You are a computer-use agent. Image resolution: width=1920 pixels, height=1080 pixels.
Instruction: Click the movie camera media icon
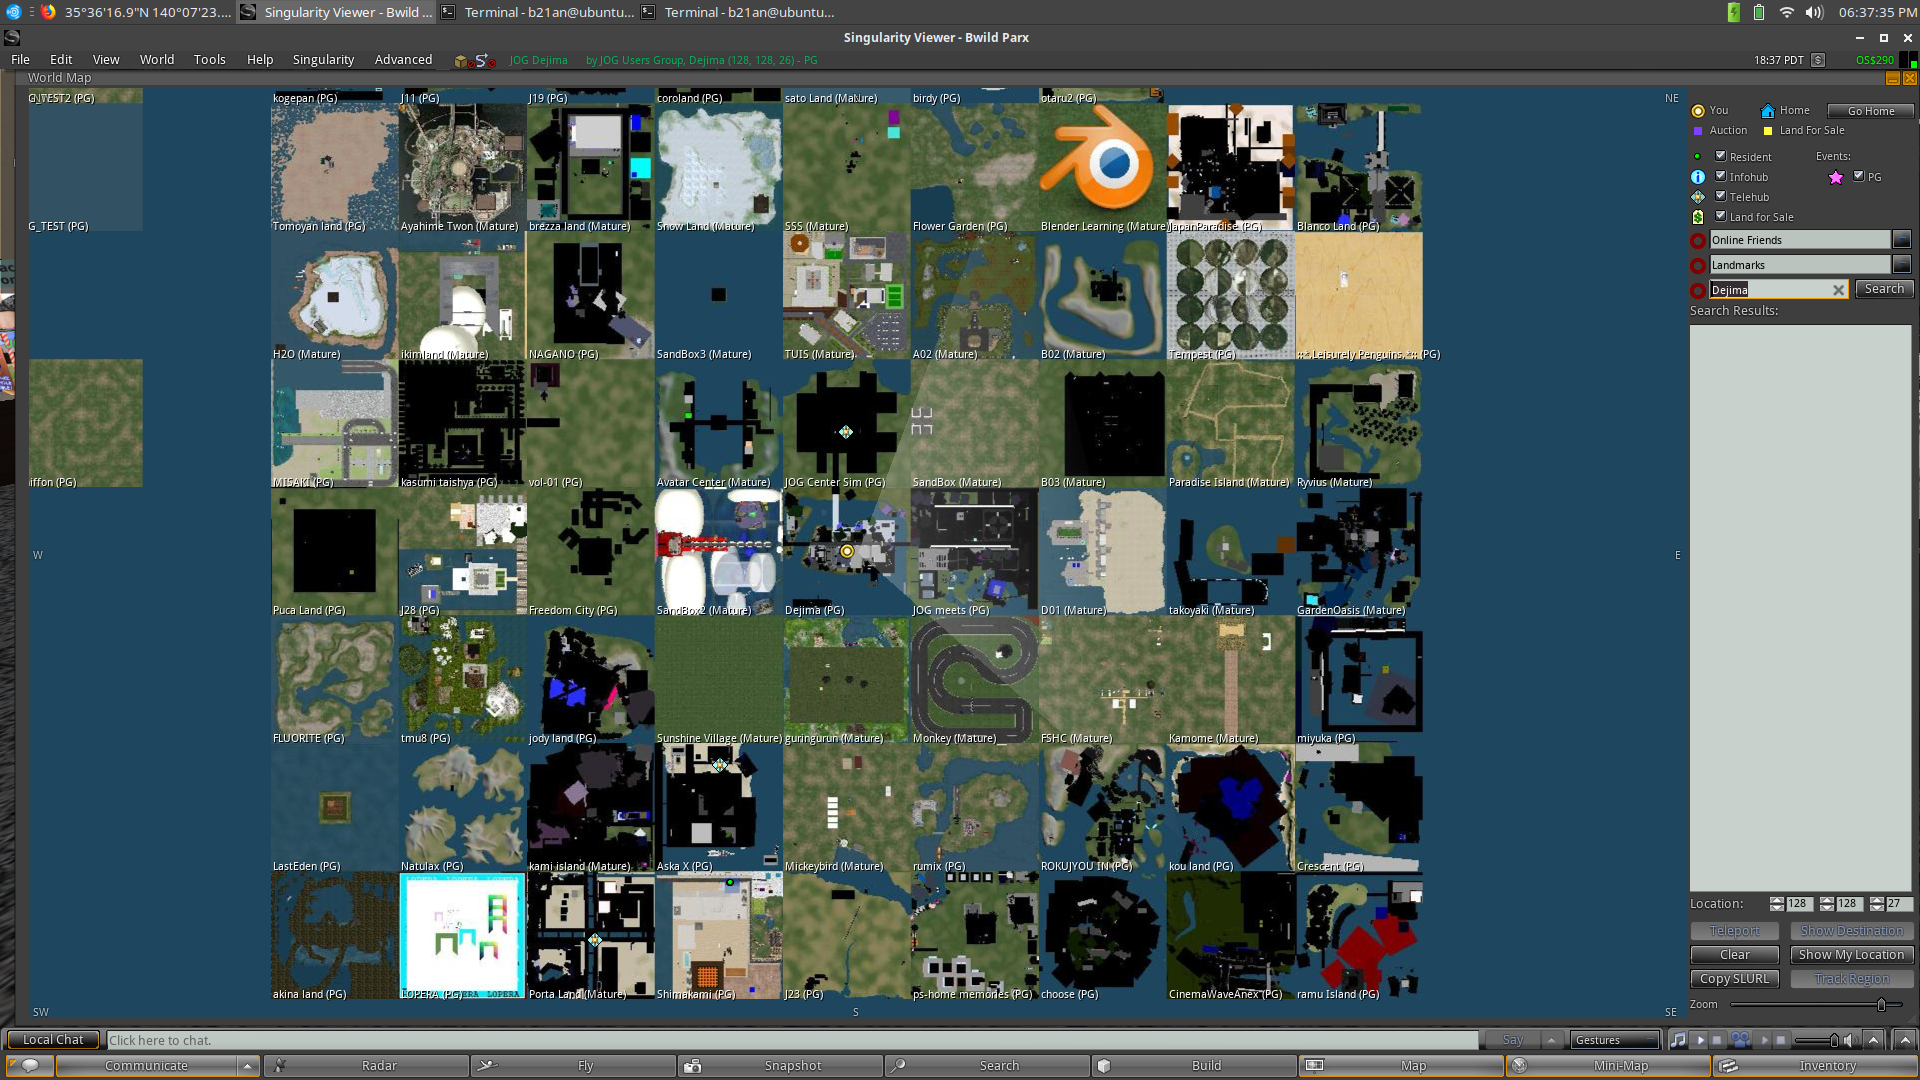[1740, 1040]
